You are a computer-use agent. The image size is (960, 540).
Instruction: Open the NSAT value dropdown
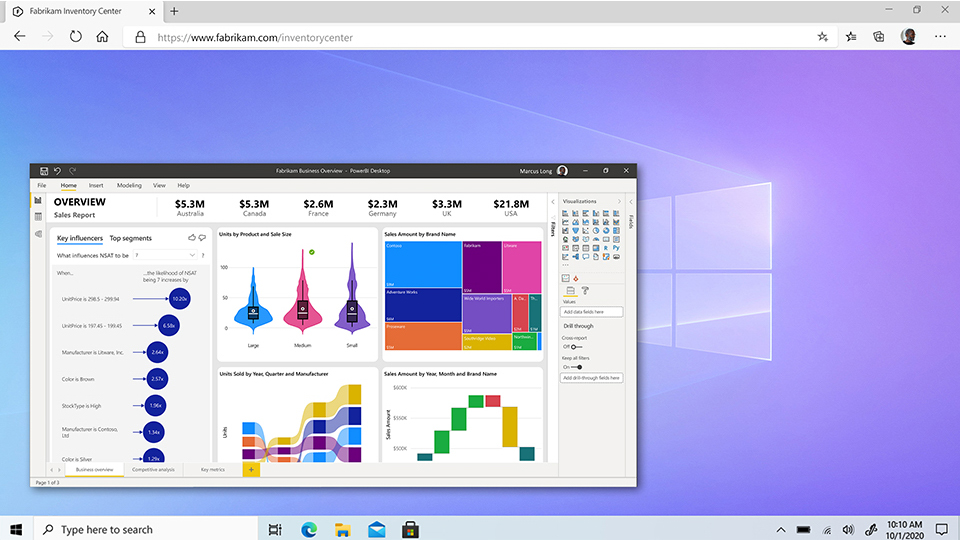[165, 255]
